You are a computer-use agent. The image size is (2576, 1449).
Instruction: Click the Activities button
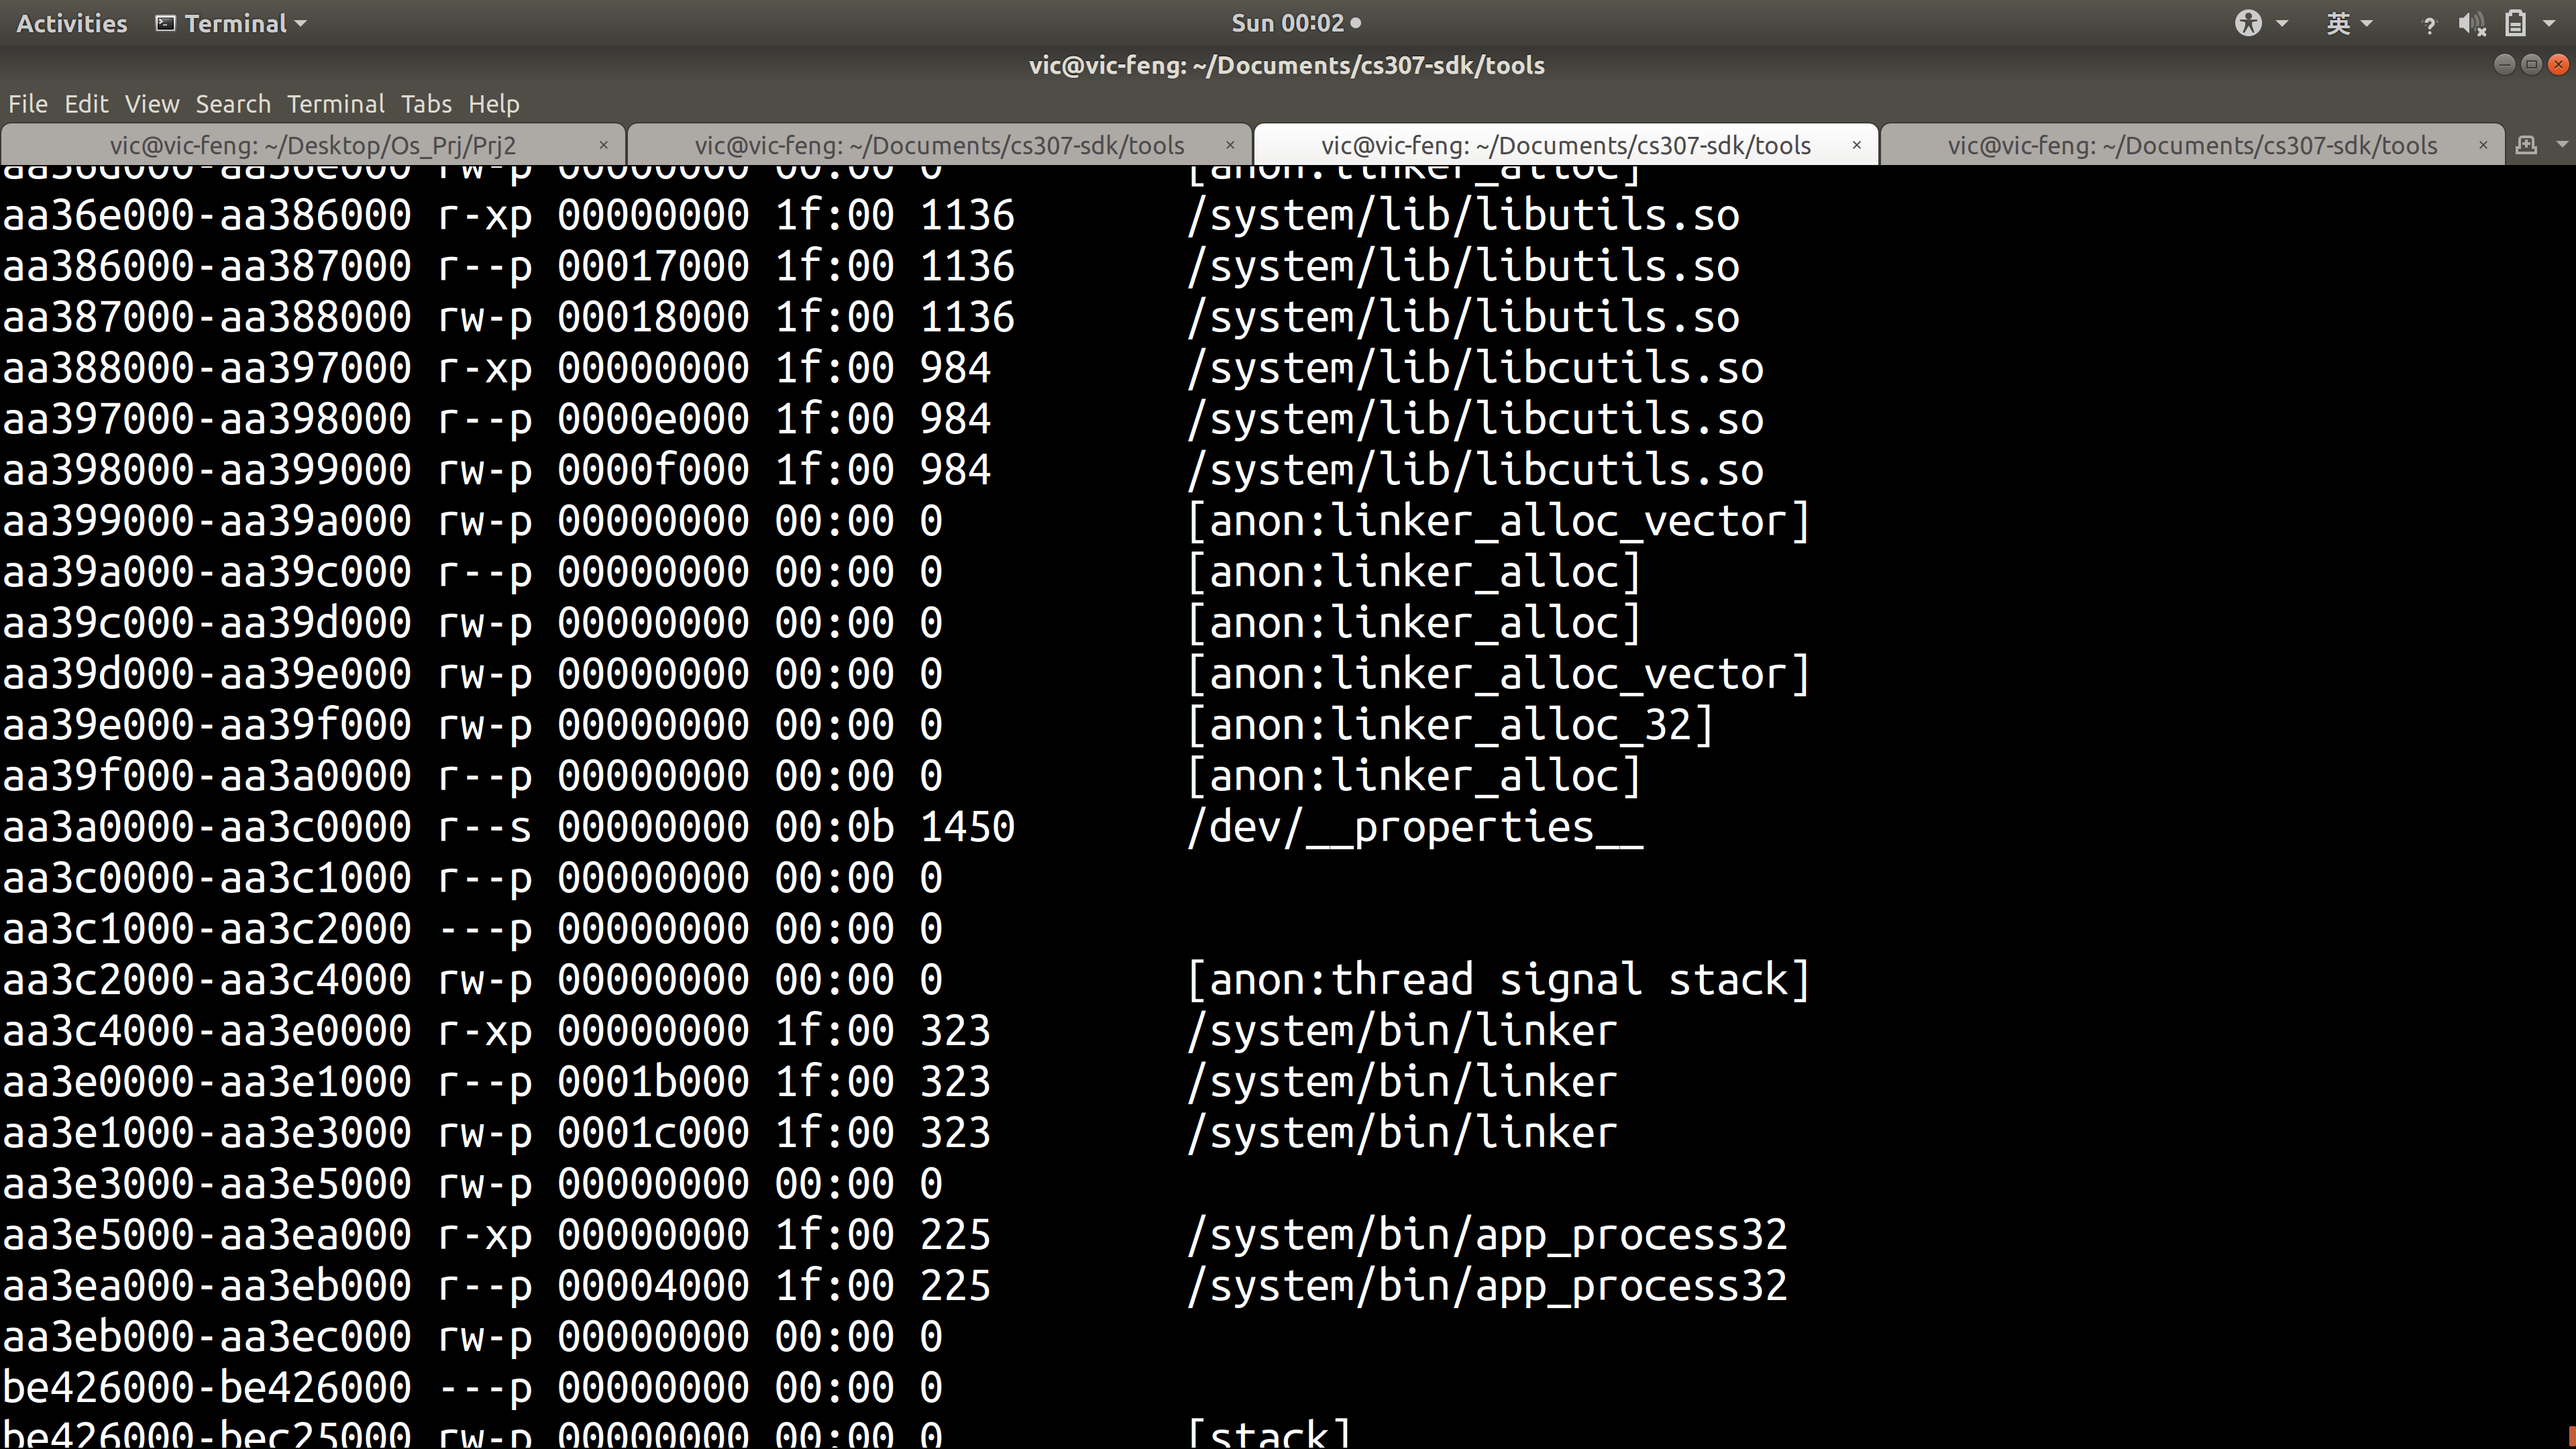tap(72, 23)
